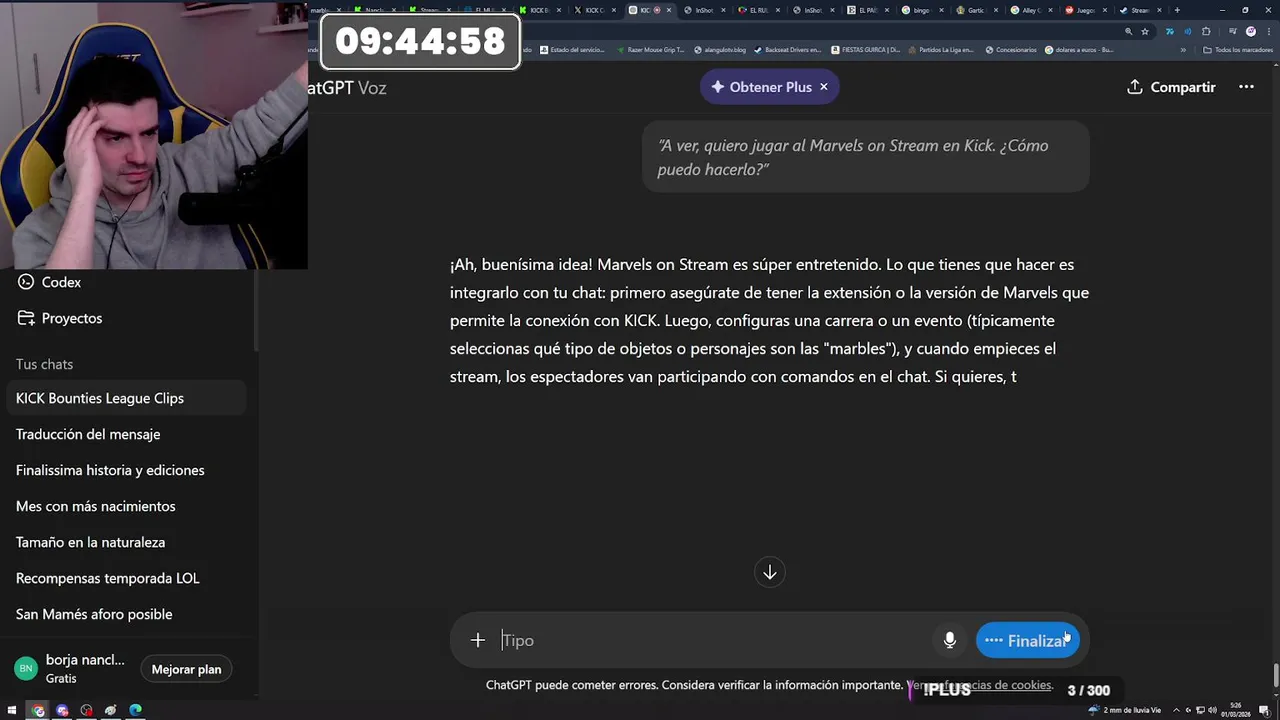The height and width of the screenshot is (720, 1280).
Task: Open the FIESTAS GUIRCA bookmark
Action: tap(865, 50)
